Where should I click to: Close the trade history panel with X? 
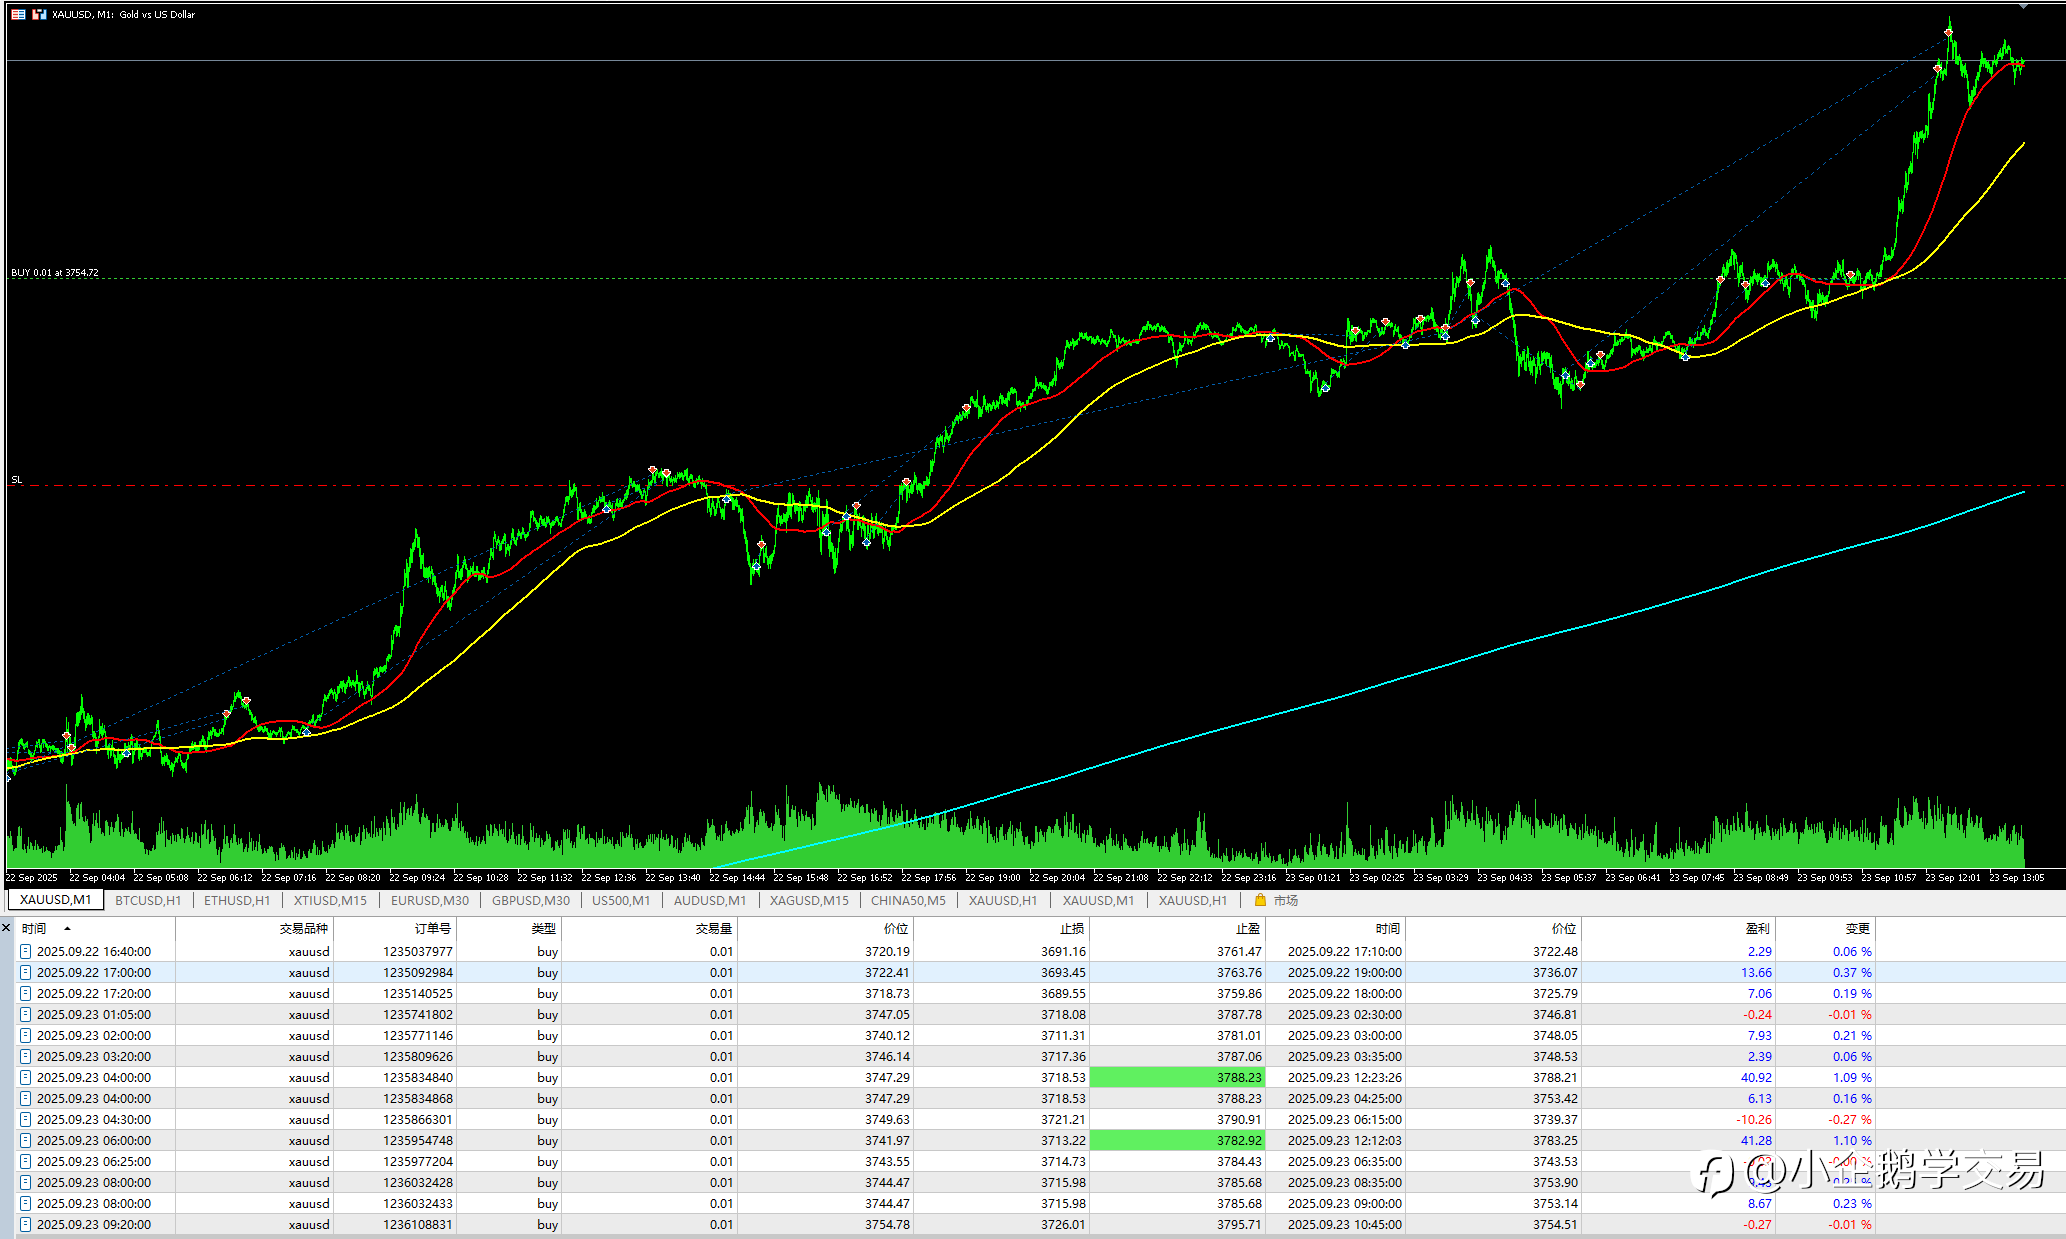tap(6, 928)
